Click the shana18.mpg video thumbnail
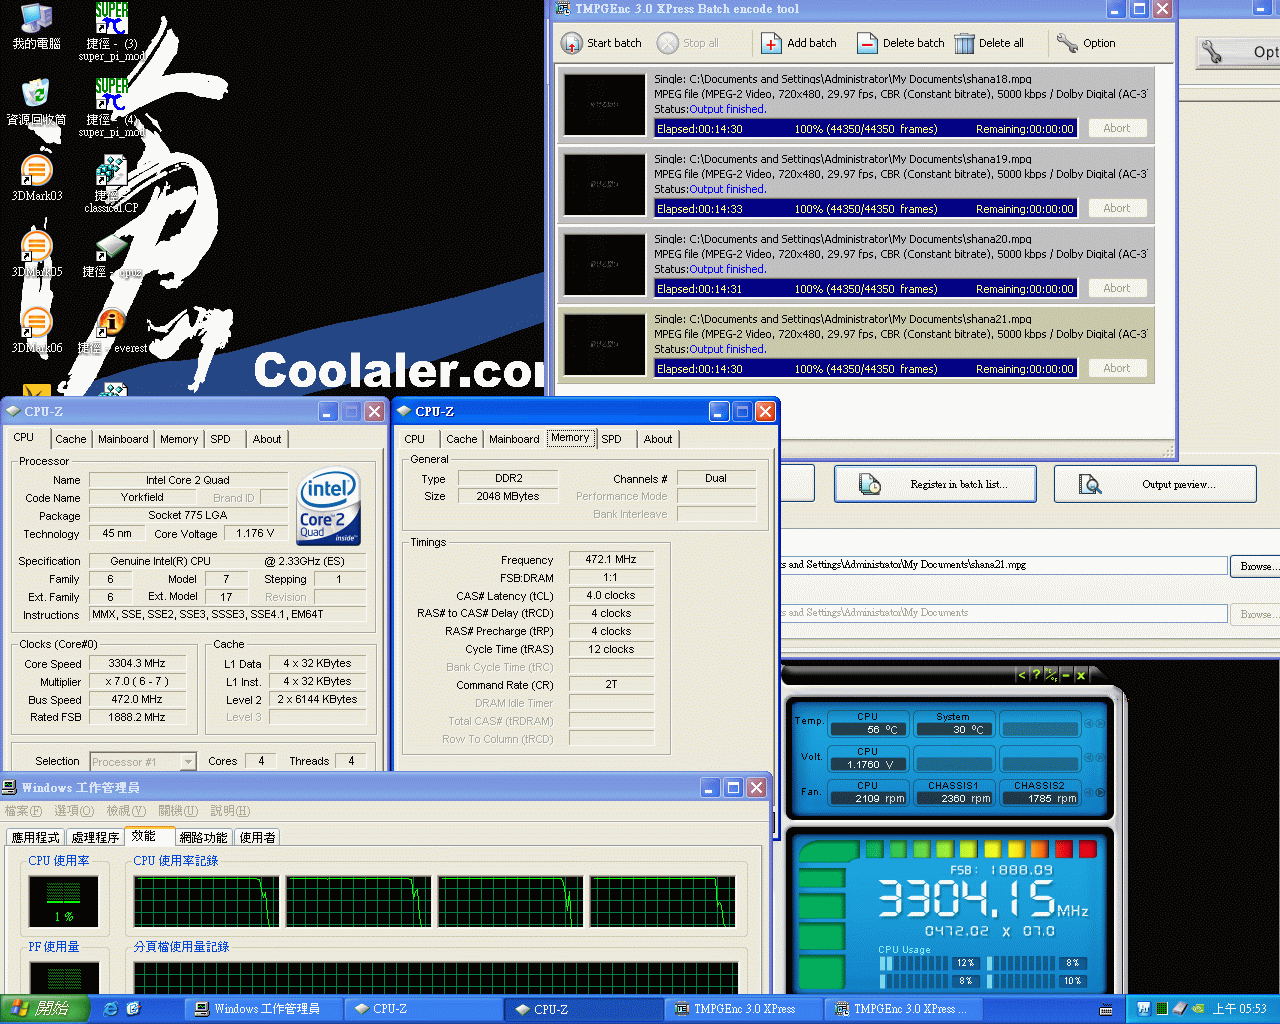 pyautogui.click(x=604, y=104)
